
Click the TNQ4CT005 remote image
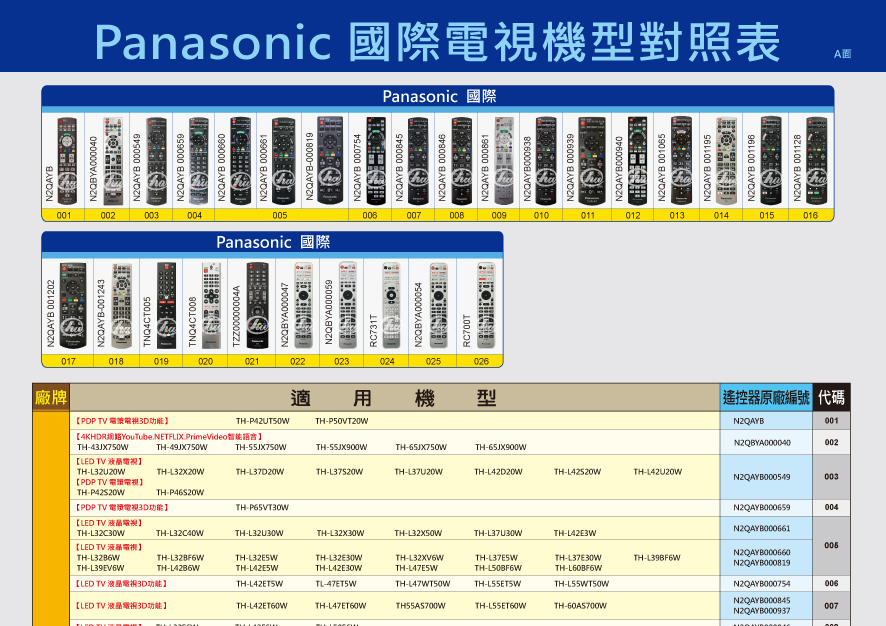[x=166, y=305]
